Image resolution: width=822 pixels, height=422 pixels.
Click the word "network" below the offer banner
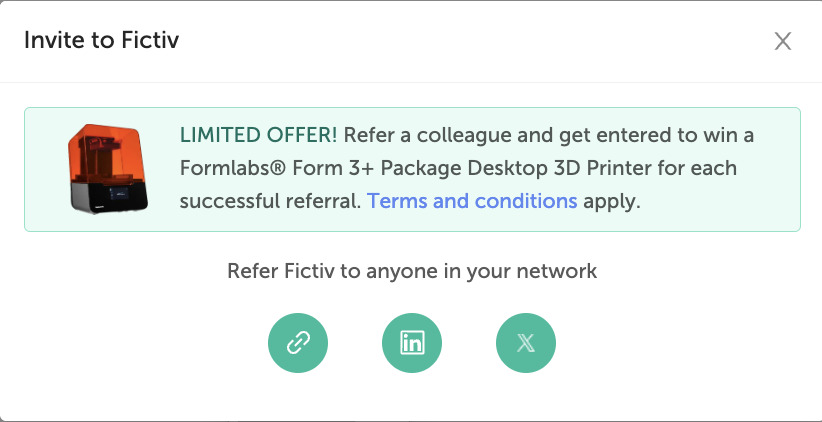[561, 271]
